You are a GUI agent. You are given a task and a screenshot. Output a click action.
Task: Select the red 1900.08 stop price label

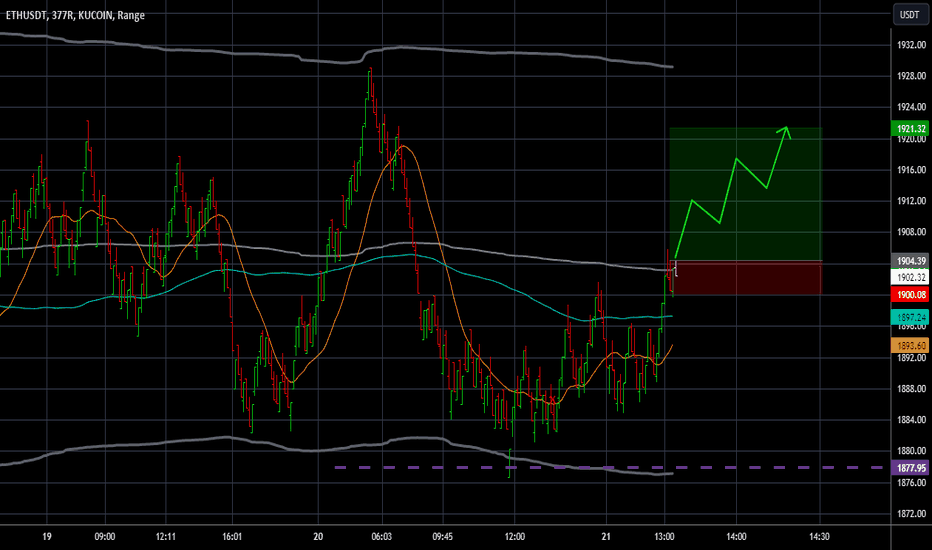coord(911,294)
